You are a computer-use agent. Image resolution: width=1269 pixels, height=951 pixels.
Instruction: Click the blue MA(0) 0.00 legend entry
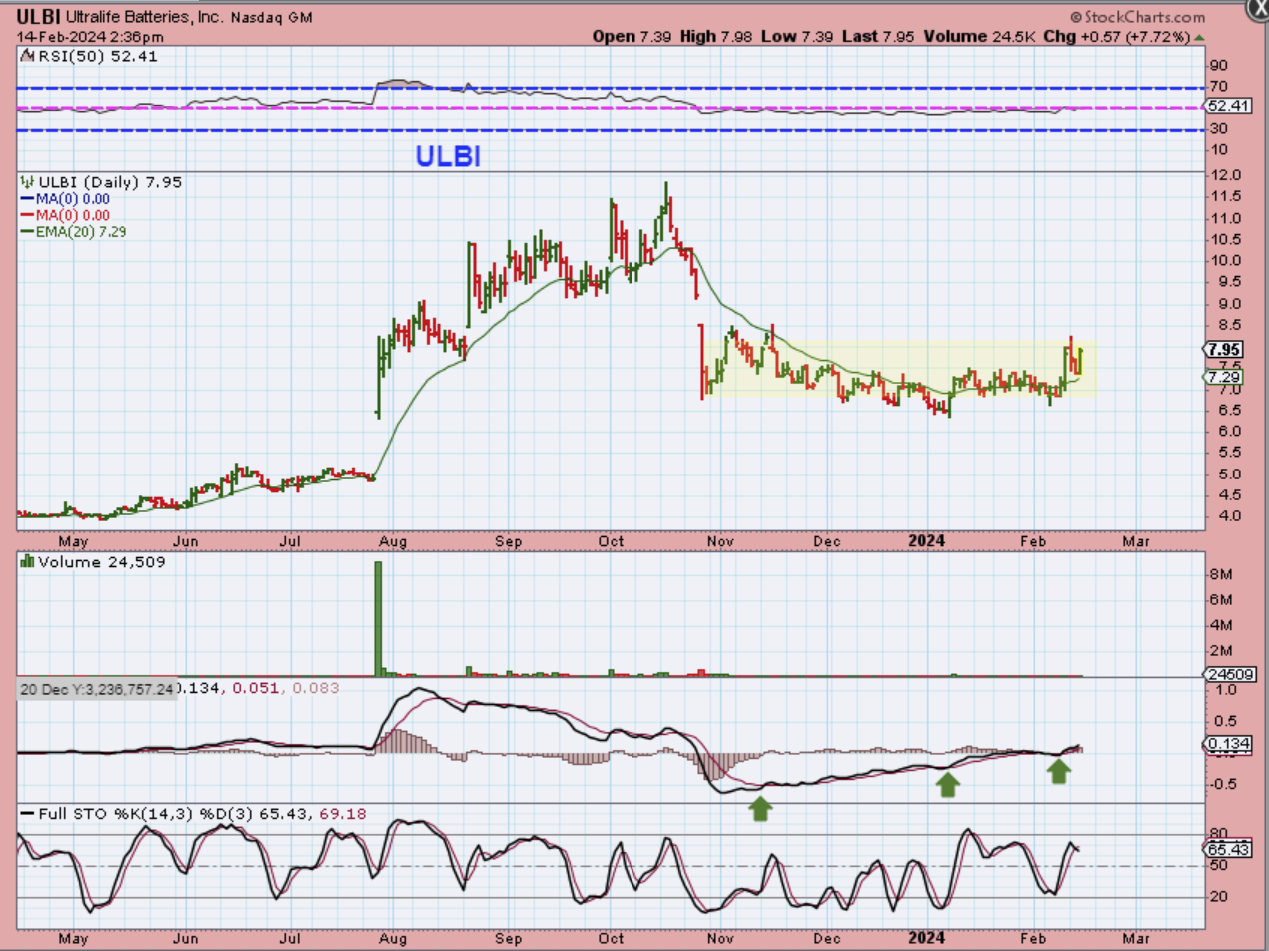click(x=65, y=199)
